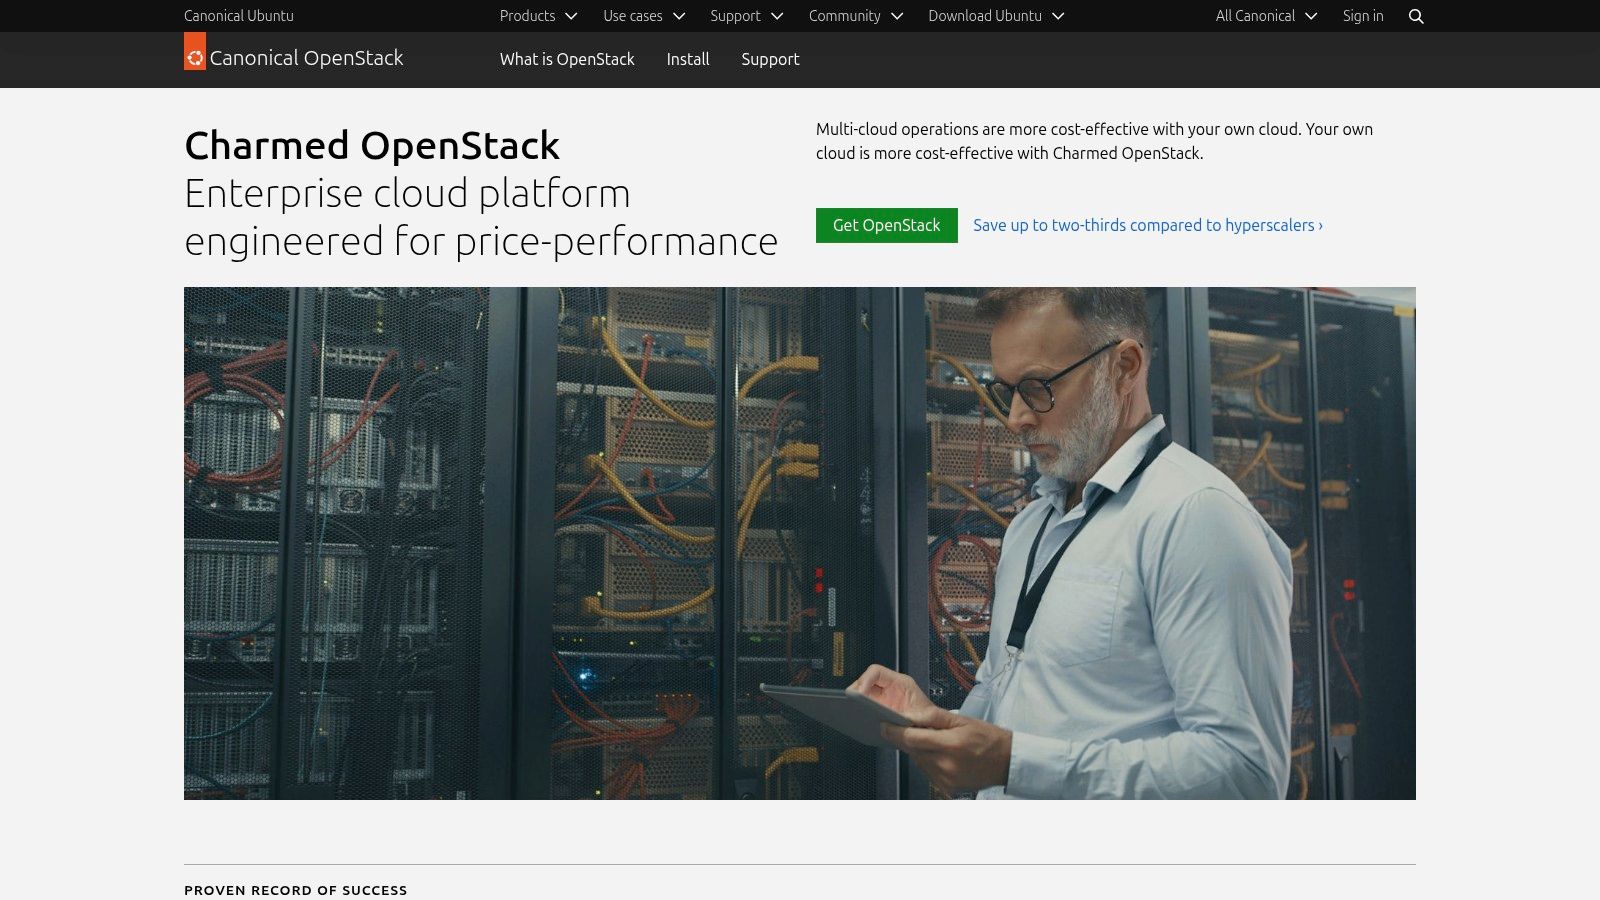Screen dimensions: 1600x900
Task: Click the Sign in link
Action: pos(1363,16)
